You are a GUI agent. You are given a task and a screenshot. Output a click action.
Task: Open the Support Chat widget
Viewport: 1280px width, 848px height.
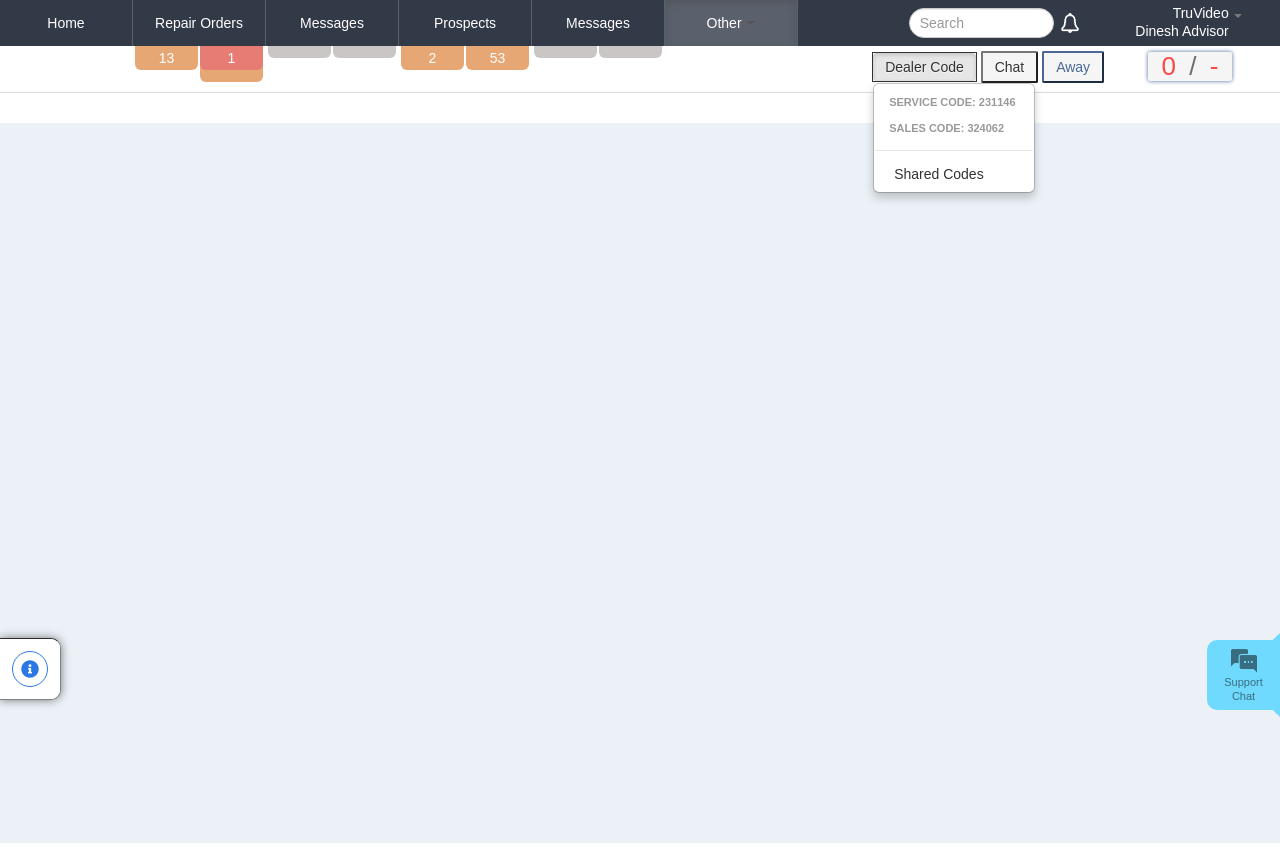coord(1243,675)
